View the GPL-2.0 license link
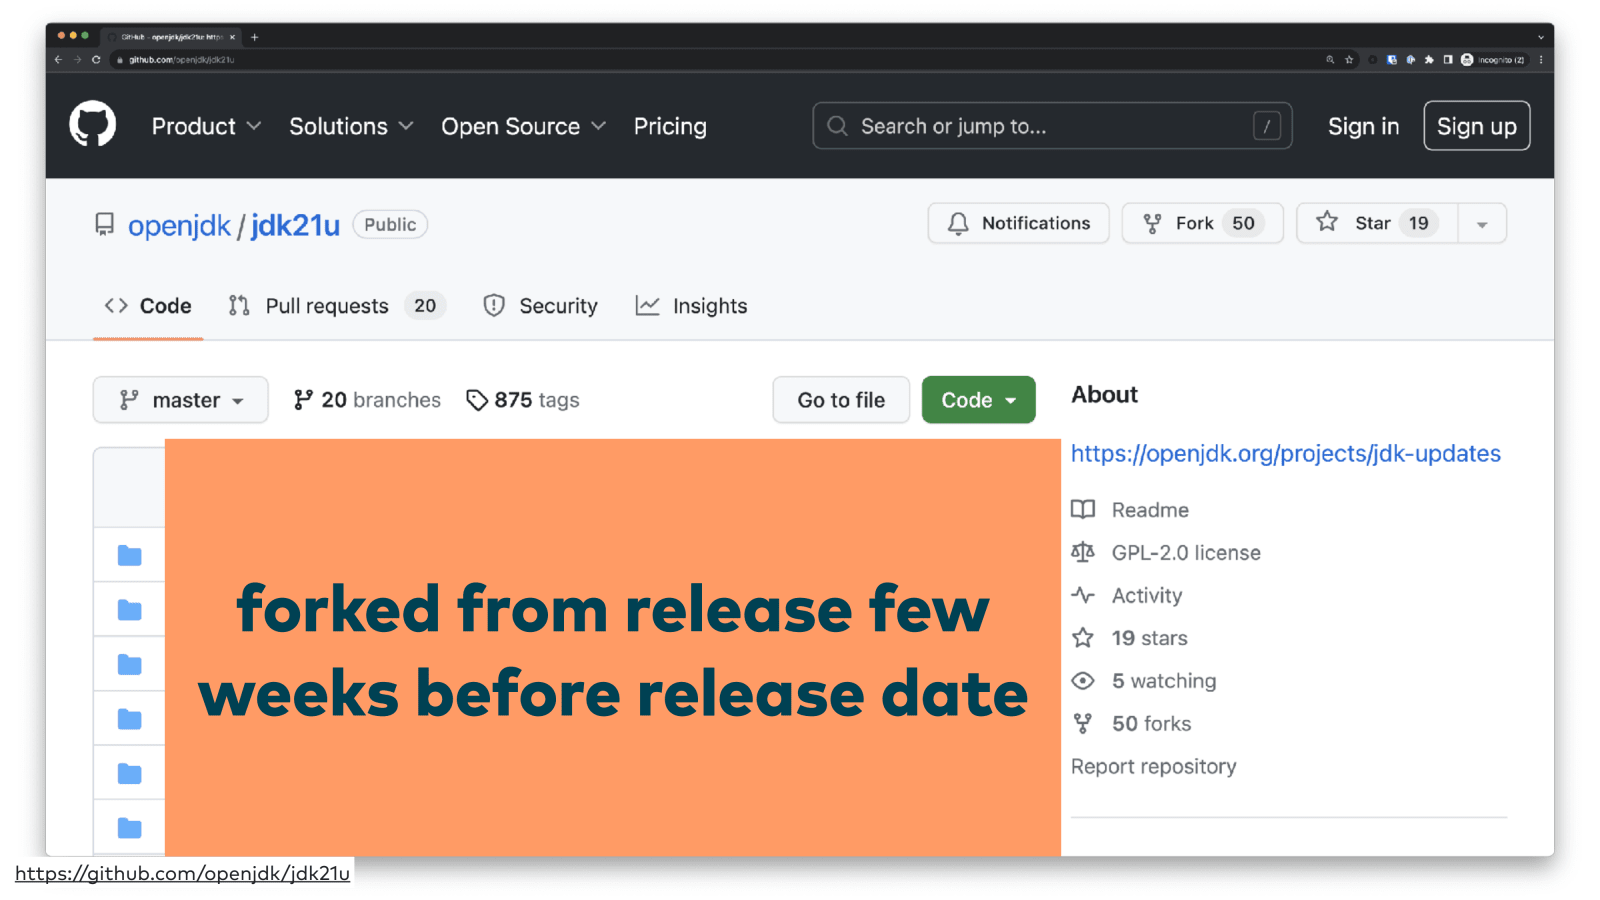1600x900 pixels. click(x=1186, y=553)
